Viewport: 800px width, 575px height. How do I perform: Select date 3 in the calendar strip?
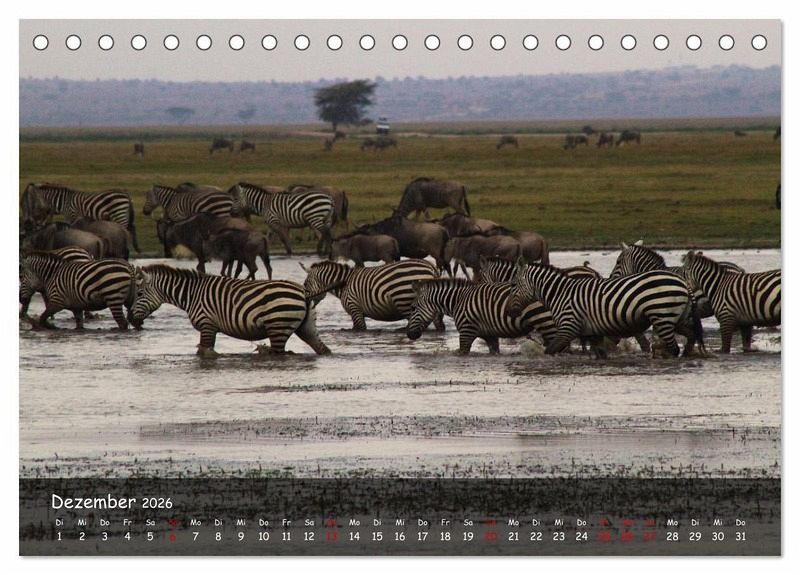click(105, 536)
